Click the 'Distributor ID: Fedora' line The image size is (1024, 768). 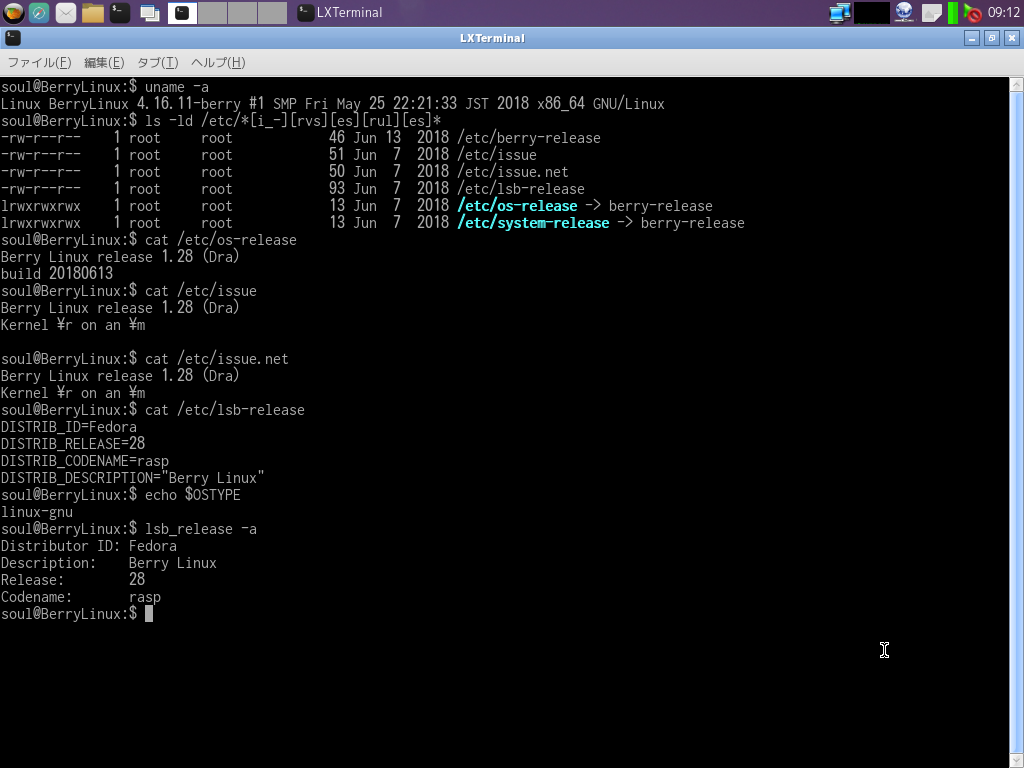click(89, 546)
